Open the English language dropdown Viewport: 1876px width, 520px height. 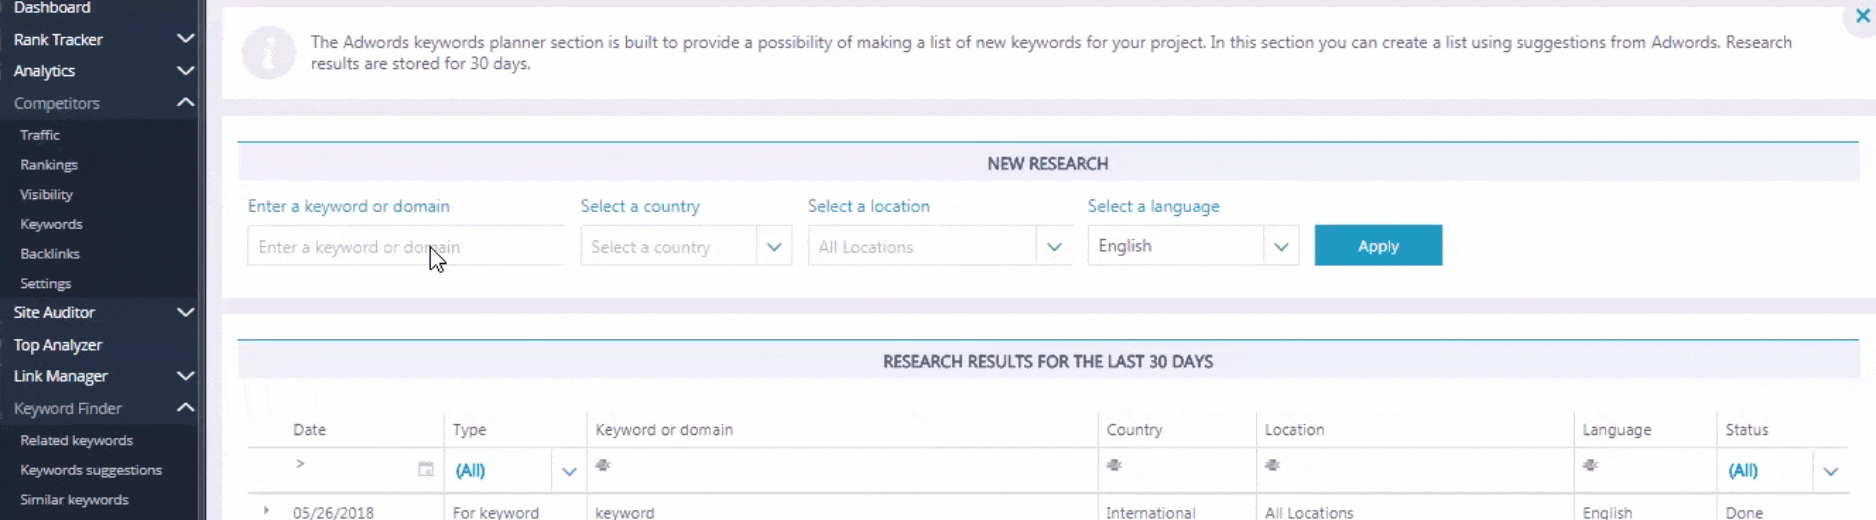point(1281,246)
